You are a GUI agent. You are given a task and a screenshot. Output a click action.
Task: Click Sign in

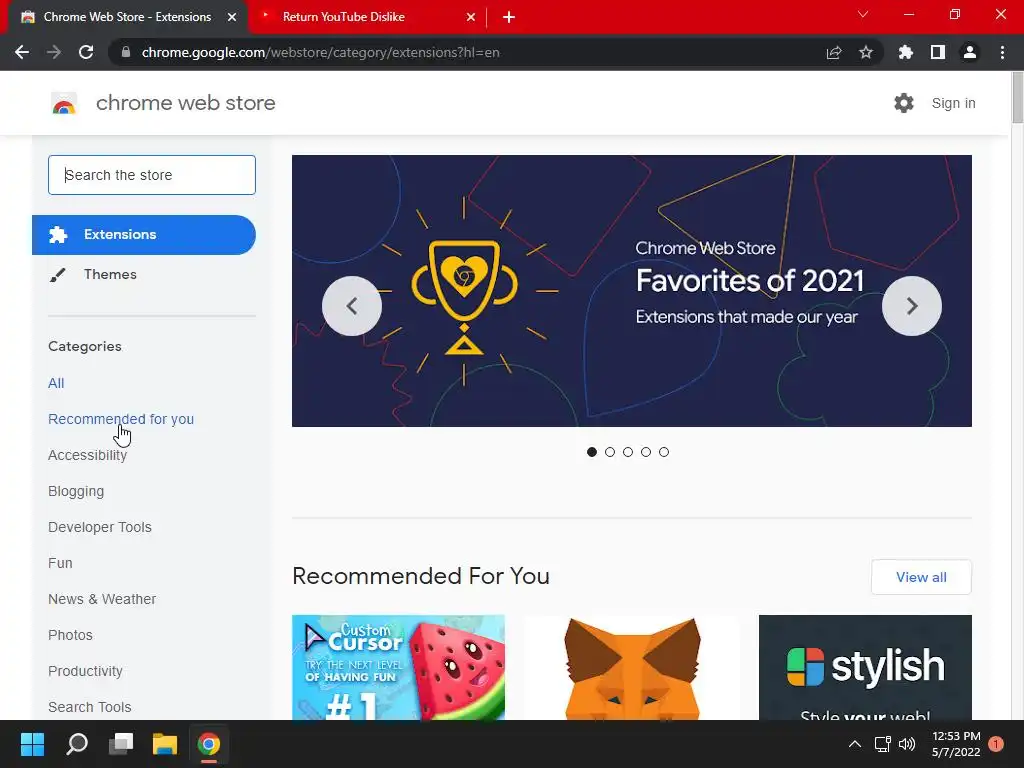(953, 103)
